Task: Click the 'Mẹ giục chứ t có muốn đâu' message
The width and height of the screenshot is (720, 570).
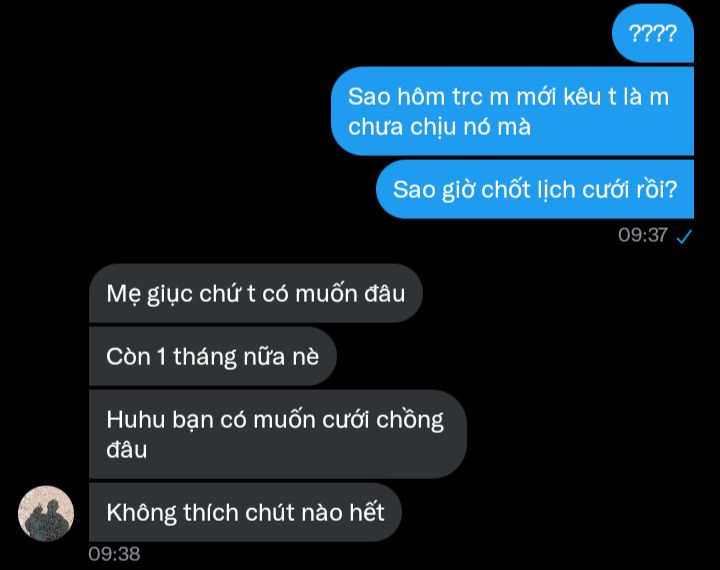Action: tap(255, 293)
